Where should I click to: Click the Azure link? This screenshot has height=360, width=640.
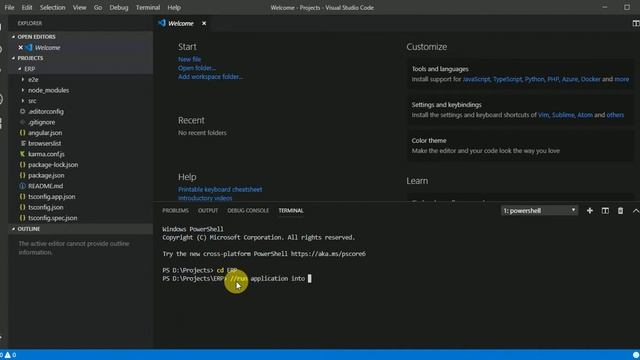(x=570, y=79)
